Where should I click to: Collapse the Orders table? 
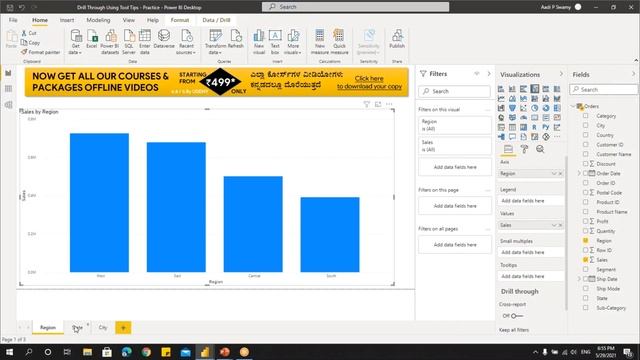573,106
